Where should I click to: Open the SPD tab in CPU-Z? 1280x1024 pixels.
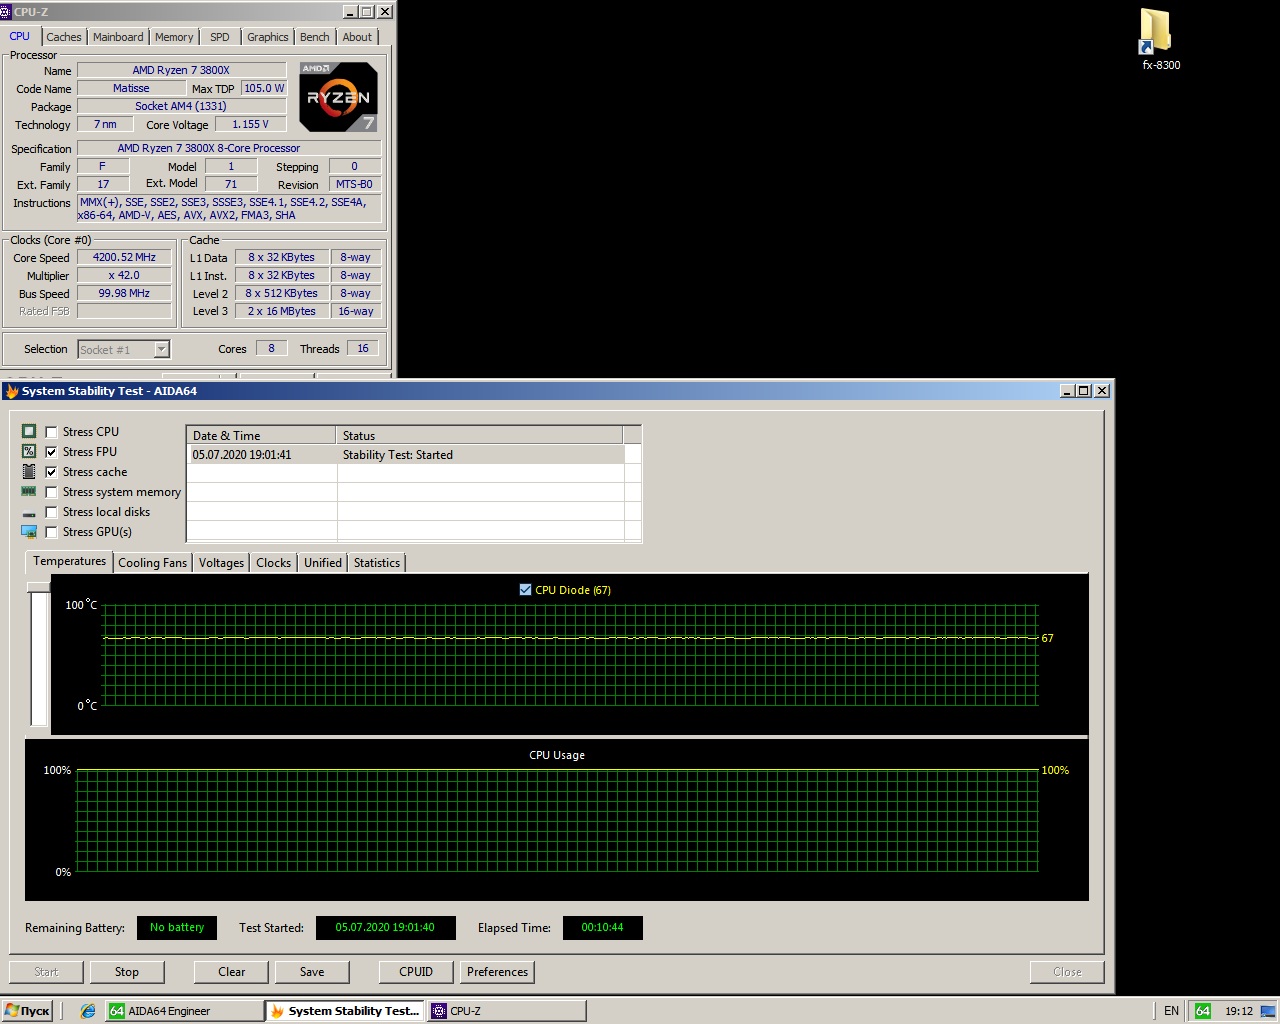click(220, 37)
